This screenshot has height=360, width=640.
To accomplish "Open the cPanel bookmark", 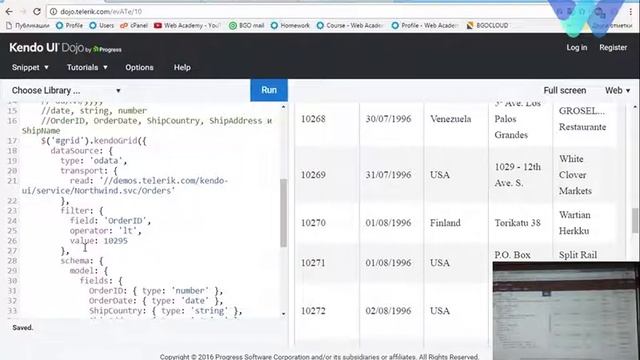I will 134,25.
